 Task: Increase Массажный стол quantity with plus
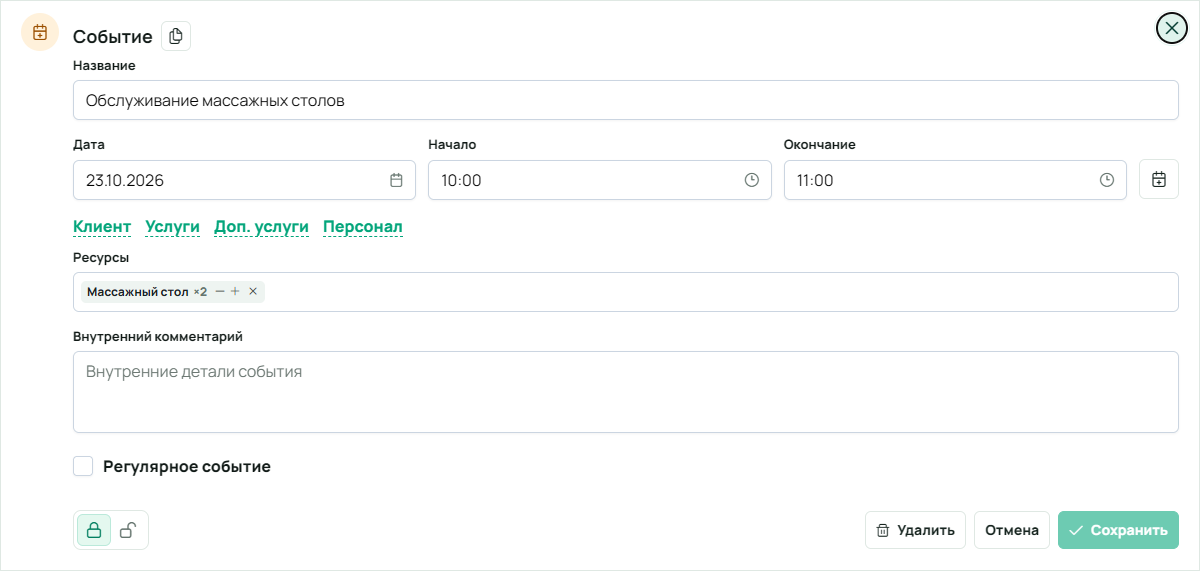[x=235, y=292]
